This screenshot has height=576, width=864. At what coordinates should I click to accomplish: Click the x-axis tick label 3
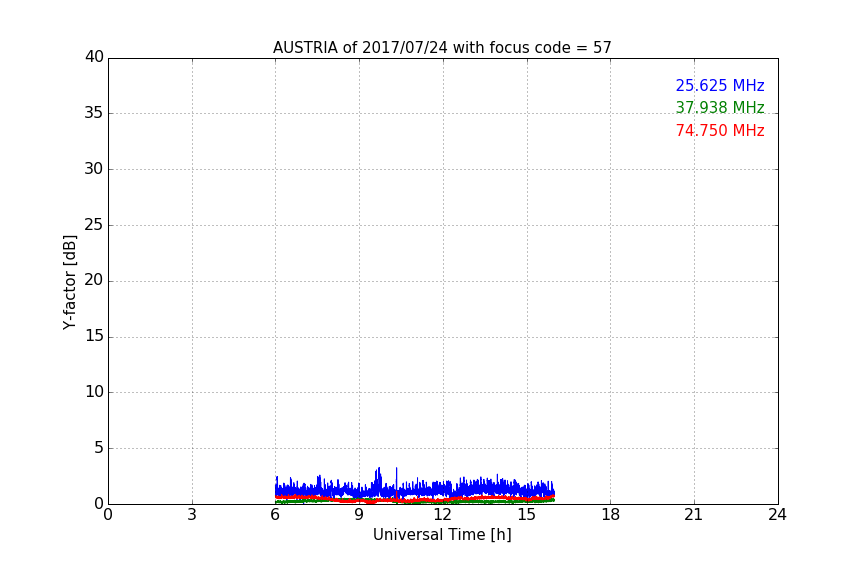192,515
